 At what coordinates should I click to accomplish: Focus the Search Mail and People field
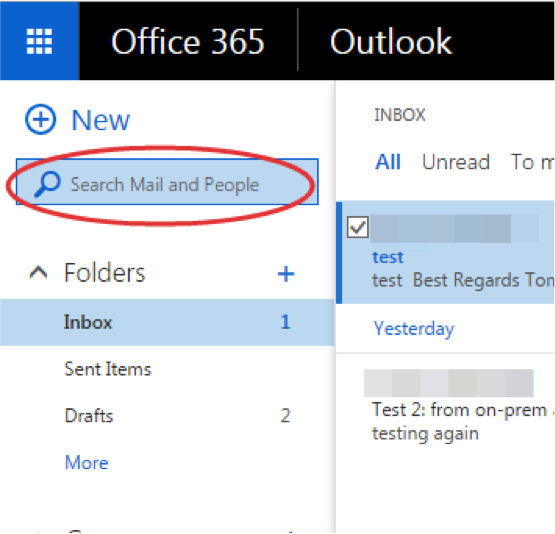coord(167,182)
